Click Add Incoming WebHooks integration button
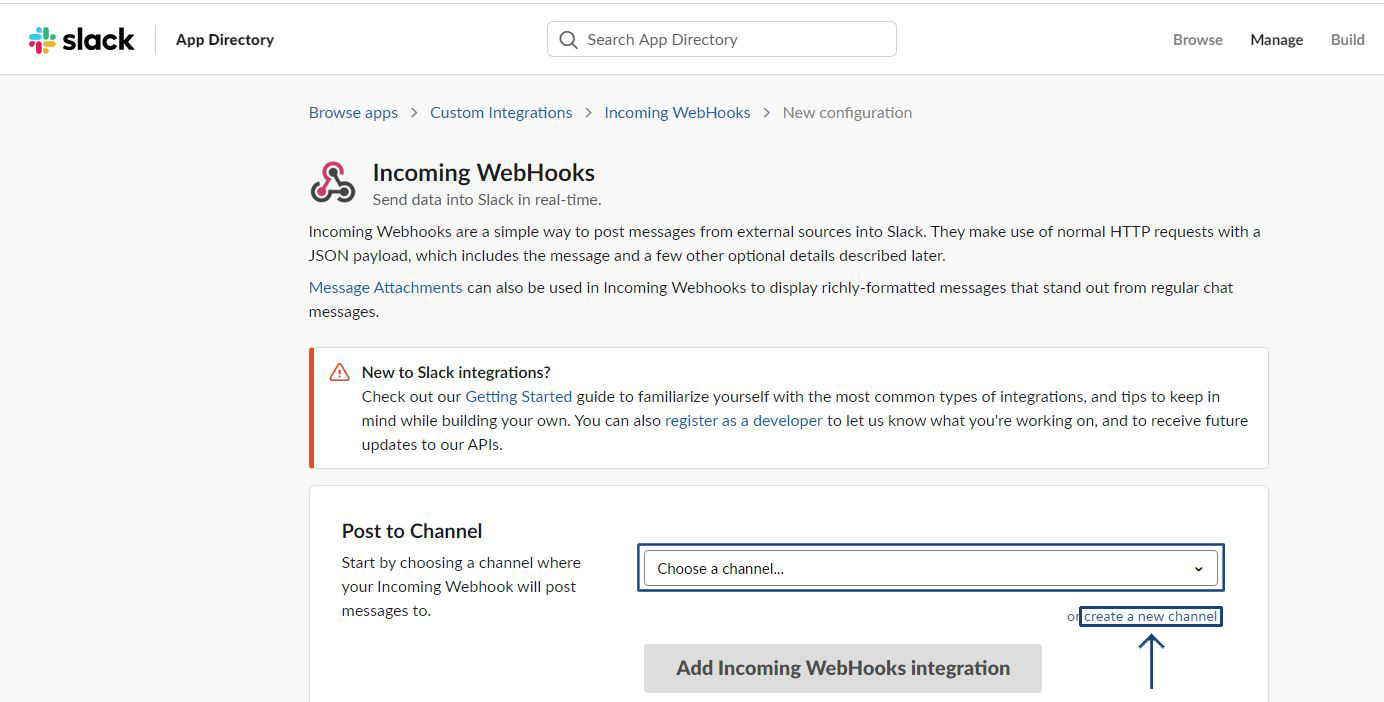The height and width of the screenshot is (702, 1384). (843, 668)
